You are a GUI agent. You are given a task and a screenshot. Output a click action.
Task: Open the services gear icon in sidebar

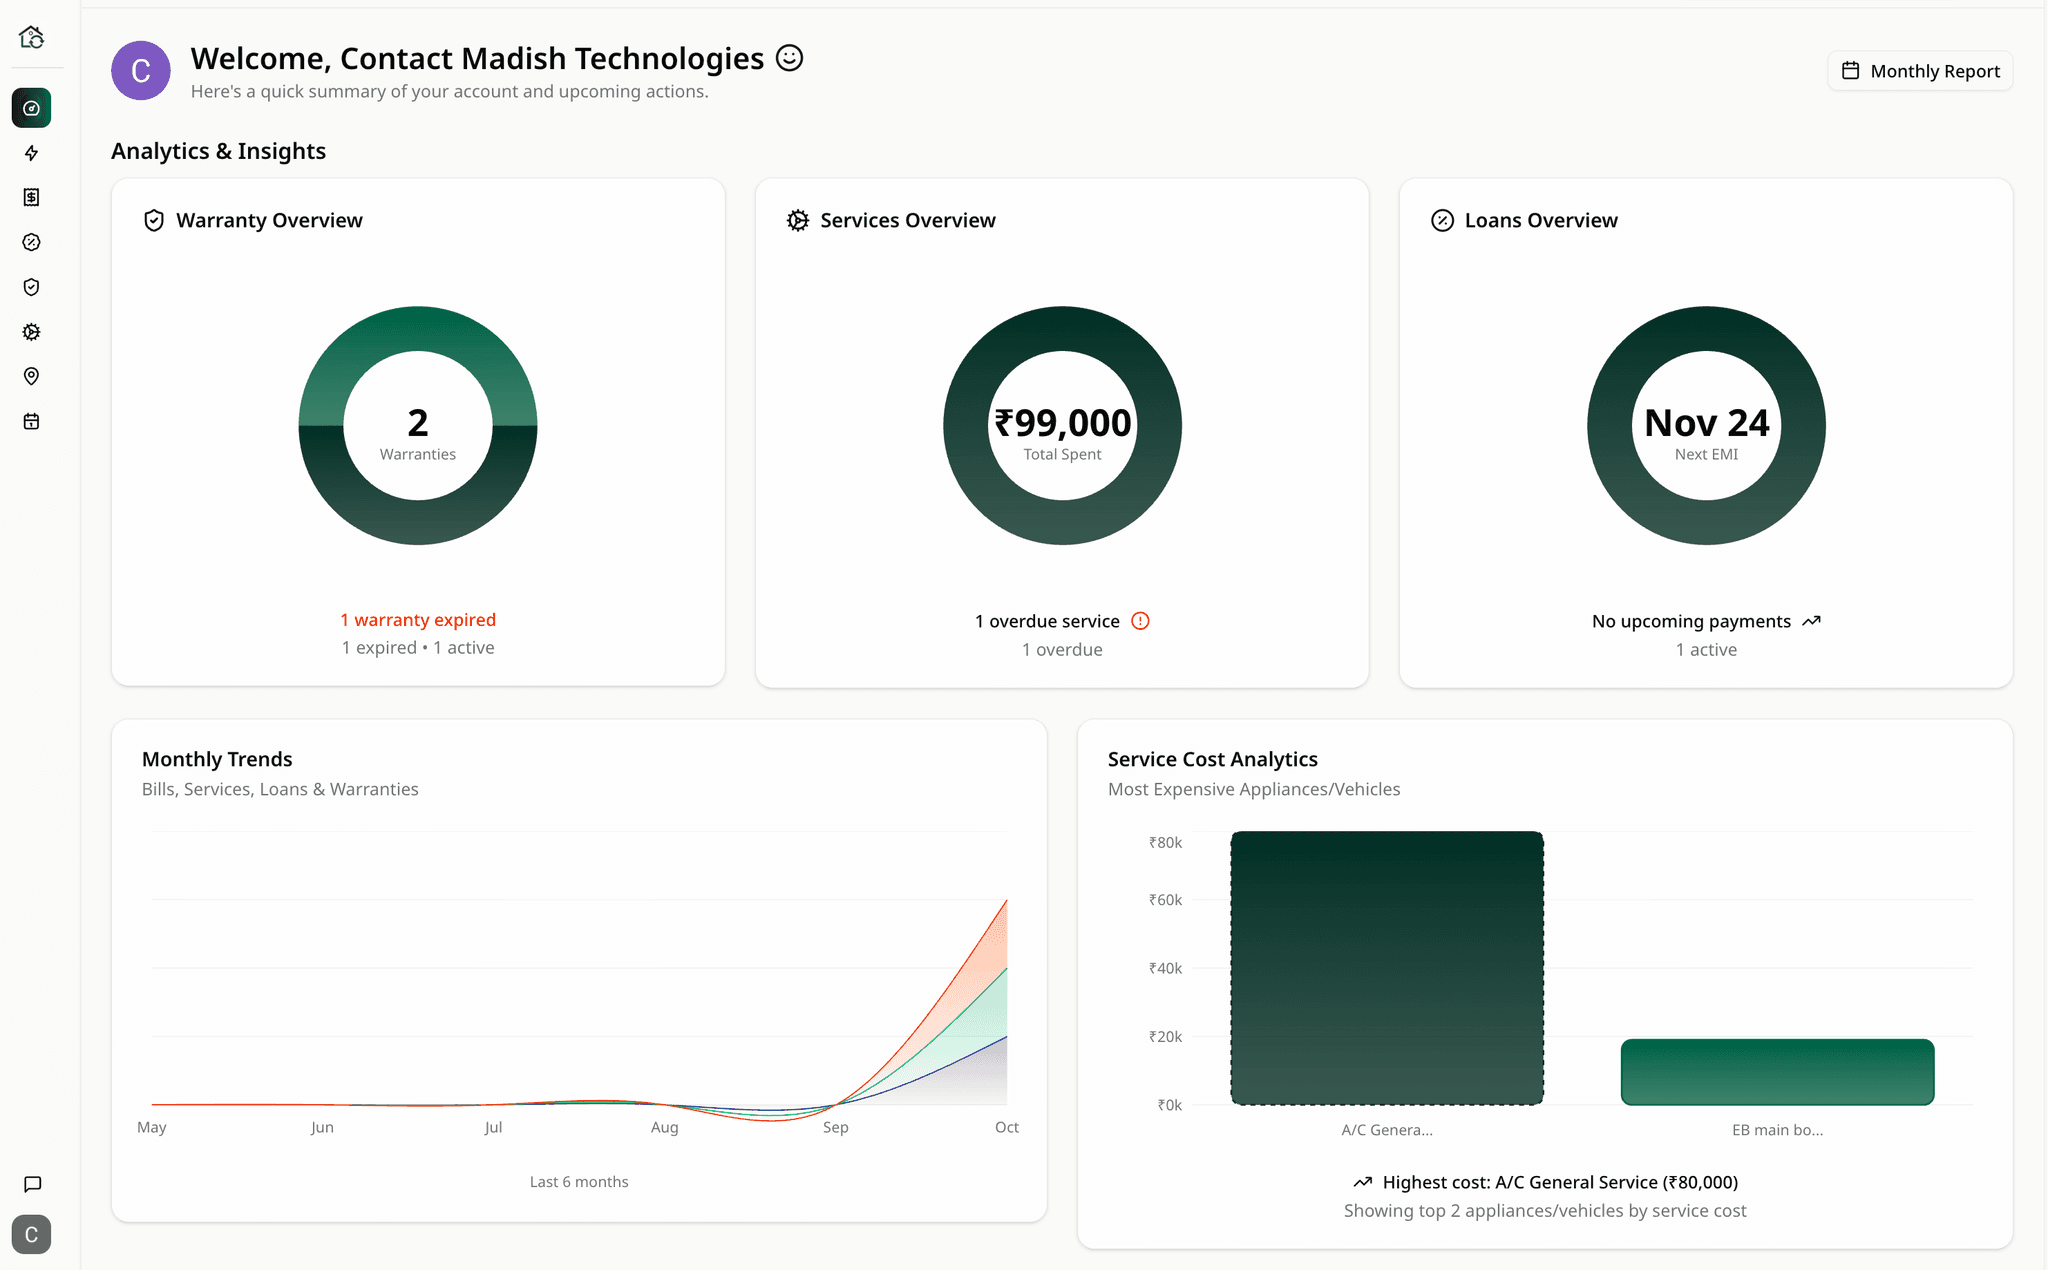pyautogui.click(x=31, y=331)
